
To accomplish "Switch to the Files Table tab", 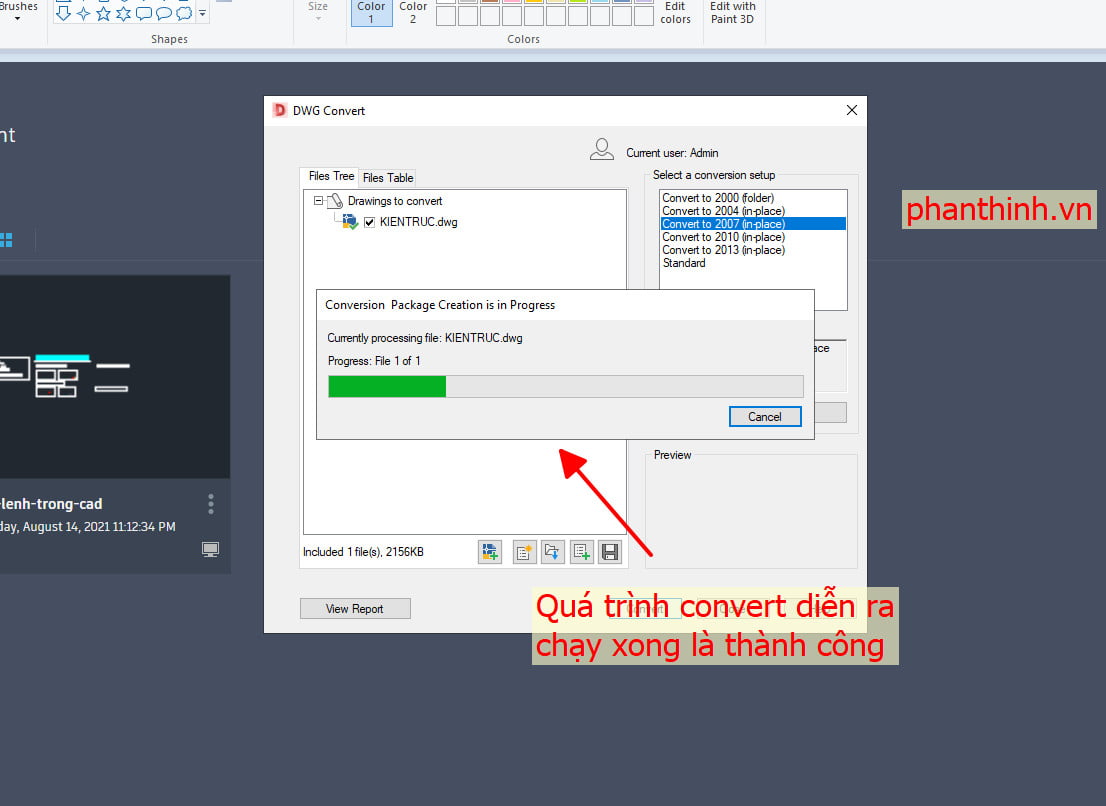I will 388,178.
